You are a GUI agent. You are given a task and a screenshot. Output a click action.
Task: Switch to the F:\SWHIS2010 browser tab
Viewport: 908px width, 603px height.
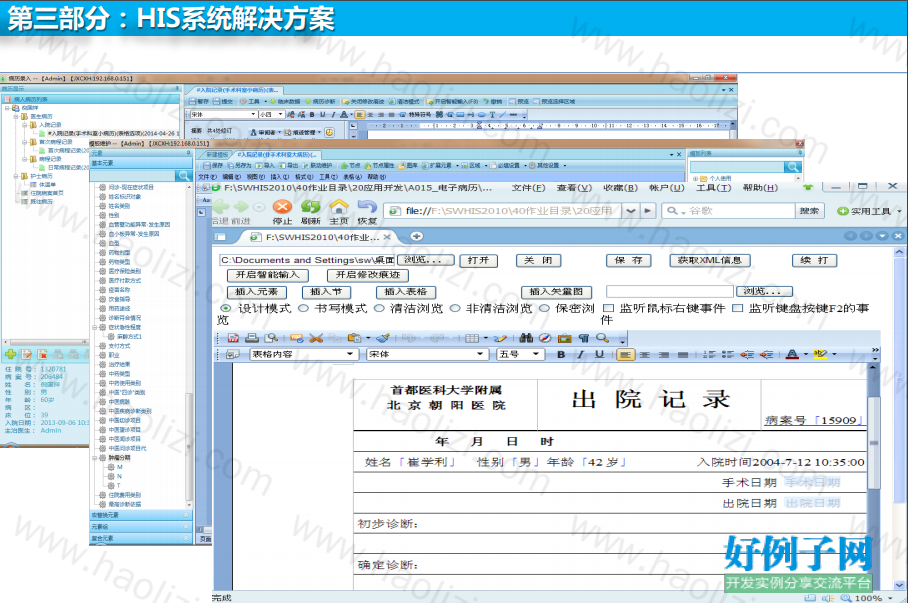click(316, 237)
